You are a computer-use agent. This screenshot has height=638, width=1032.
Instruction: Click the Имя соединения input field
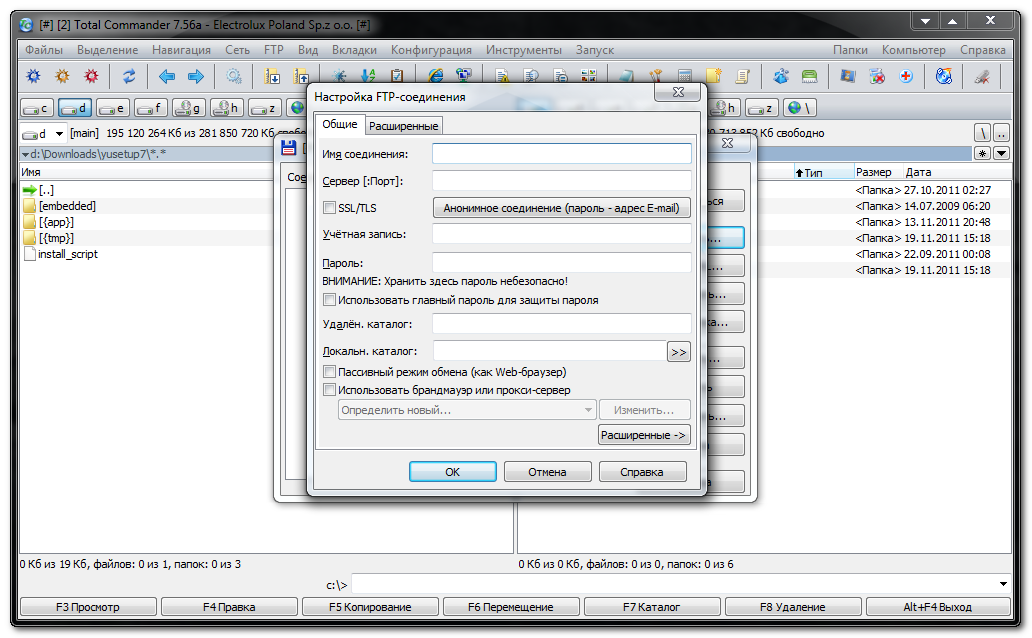(561, 154)
